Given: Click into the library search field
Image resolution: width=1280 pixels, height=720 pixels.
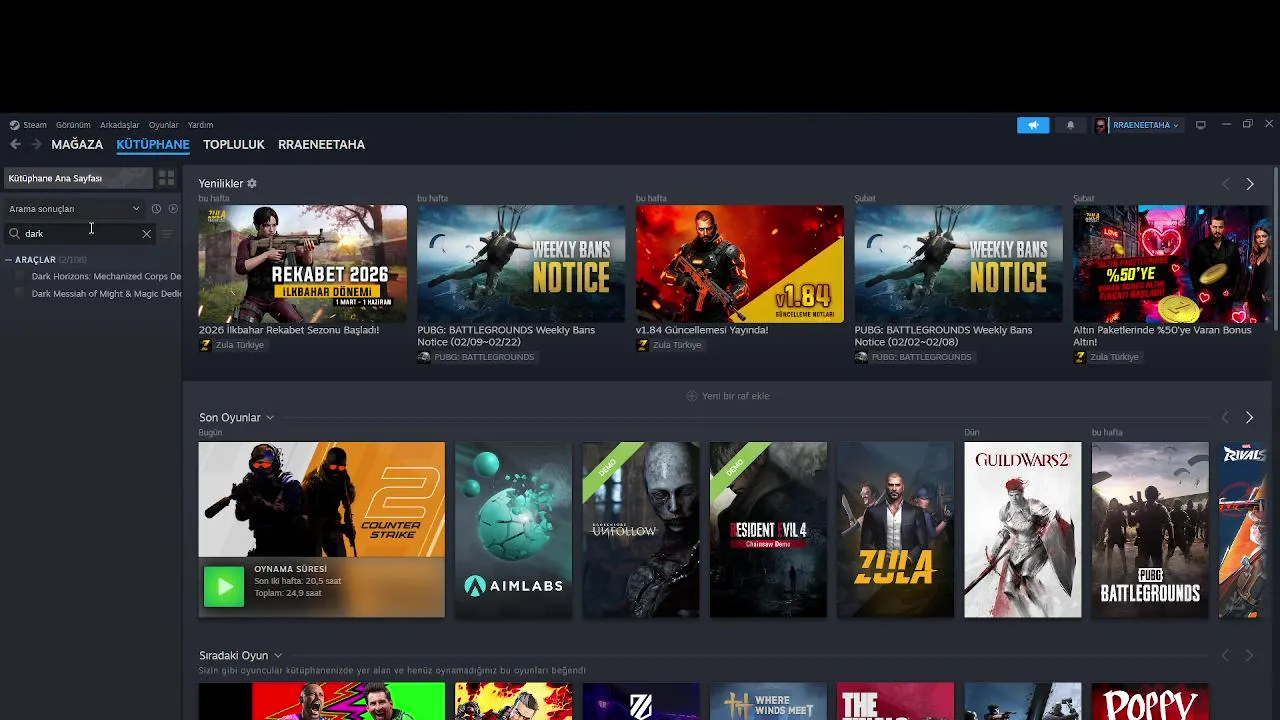Looking at the screenshot, I should coord(80,234).
